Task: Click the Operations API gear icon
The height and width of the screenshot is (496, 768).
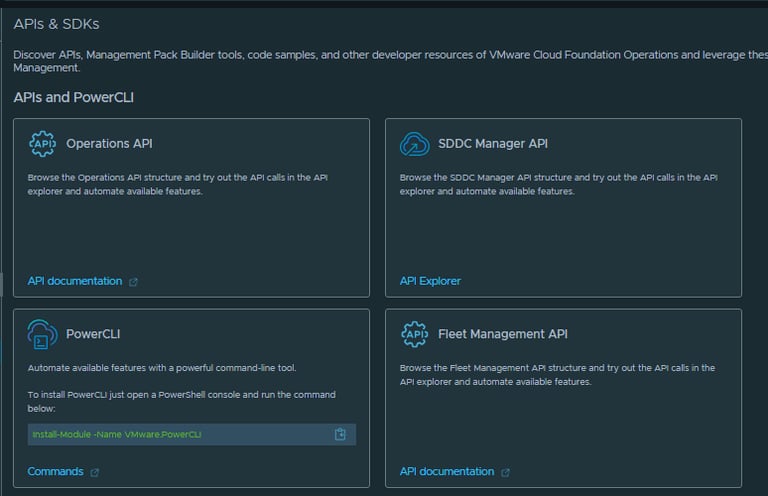Action: pyautogui.click(x=43, y=144)
